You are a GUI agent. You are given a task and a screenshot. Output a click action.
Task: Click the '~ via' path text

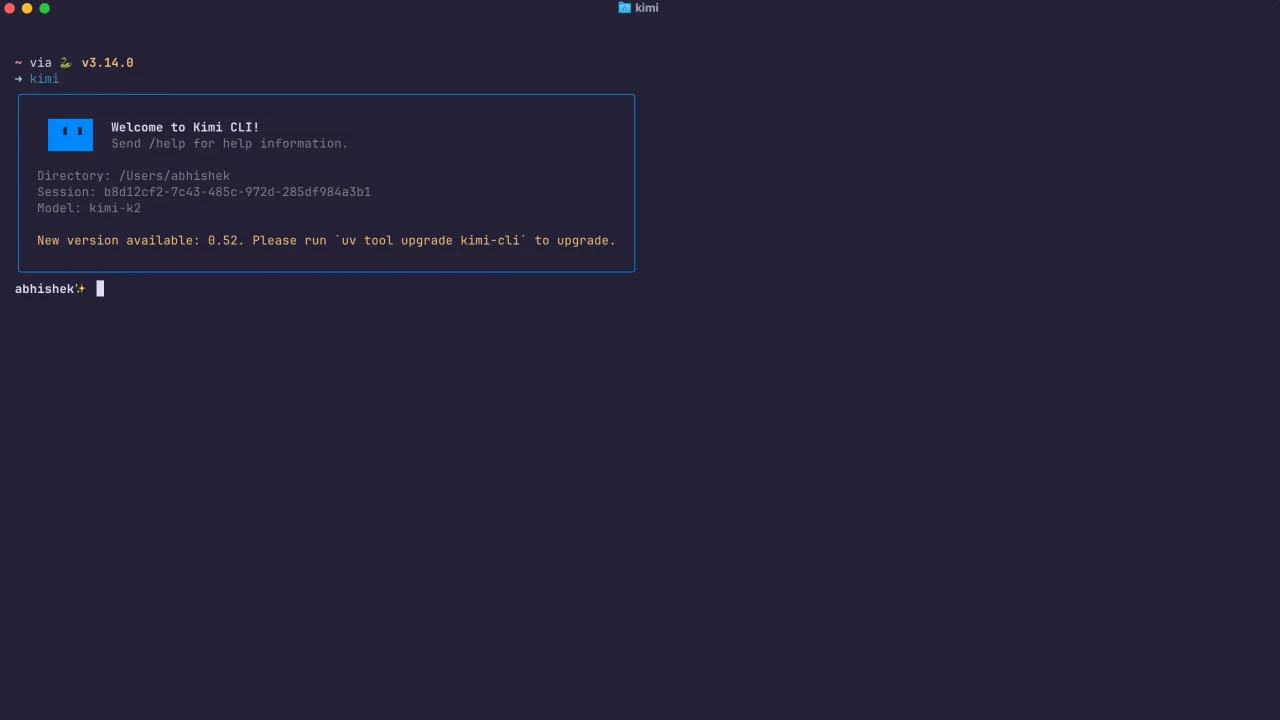pos(33,63)
